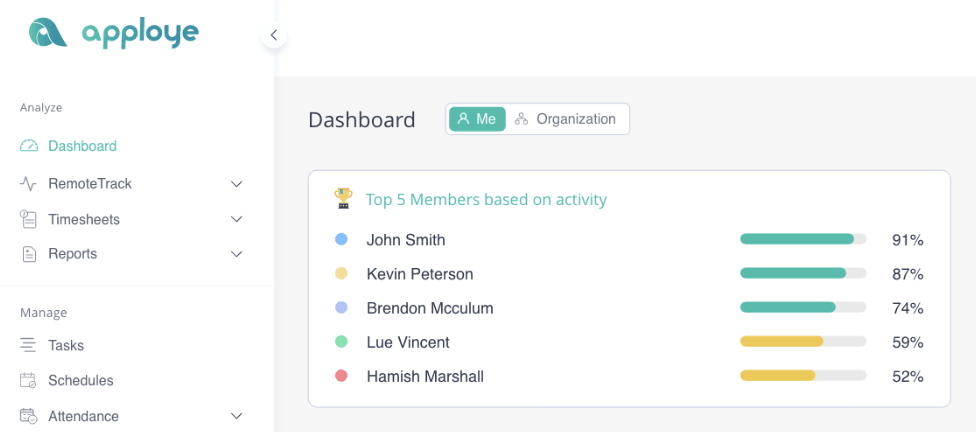
Task: Click the Tasks list icon
Action: [x=29, y=345]
